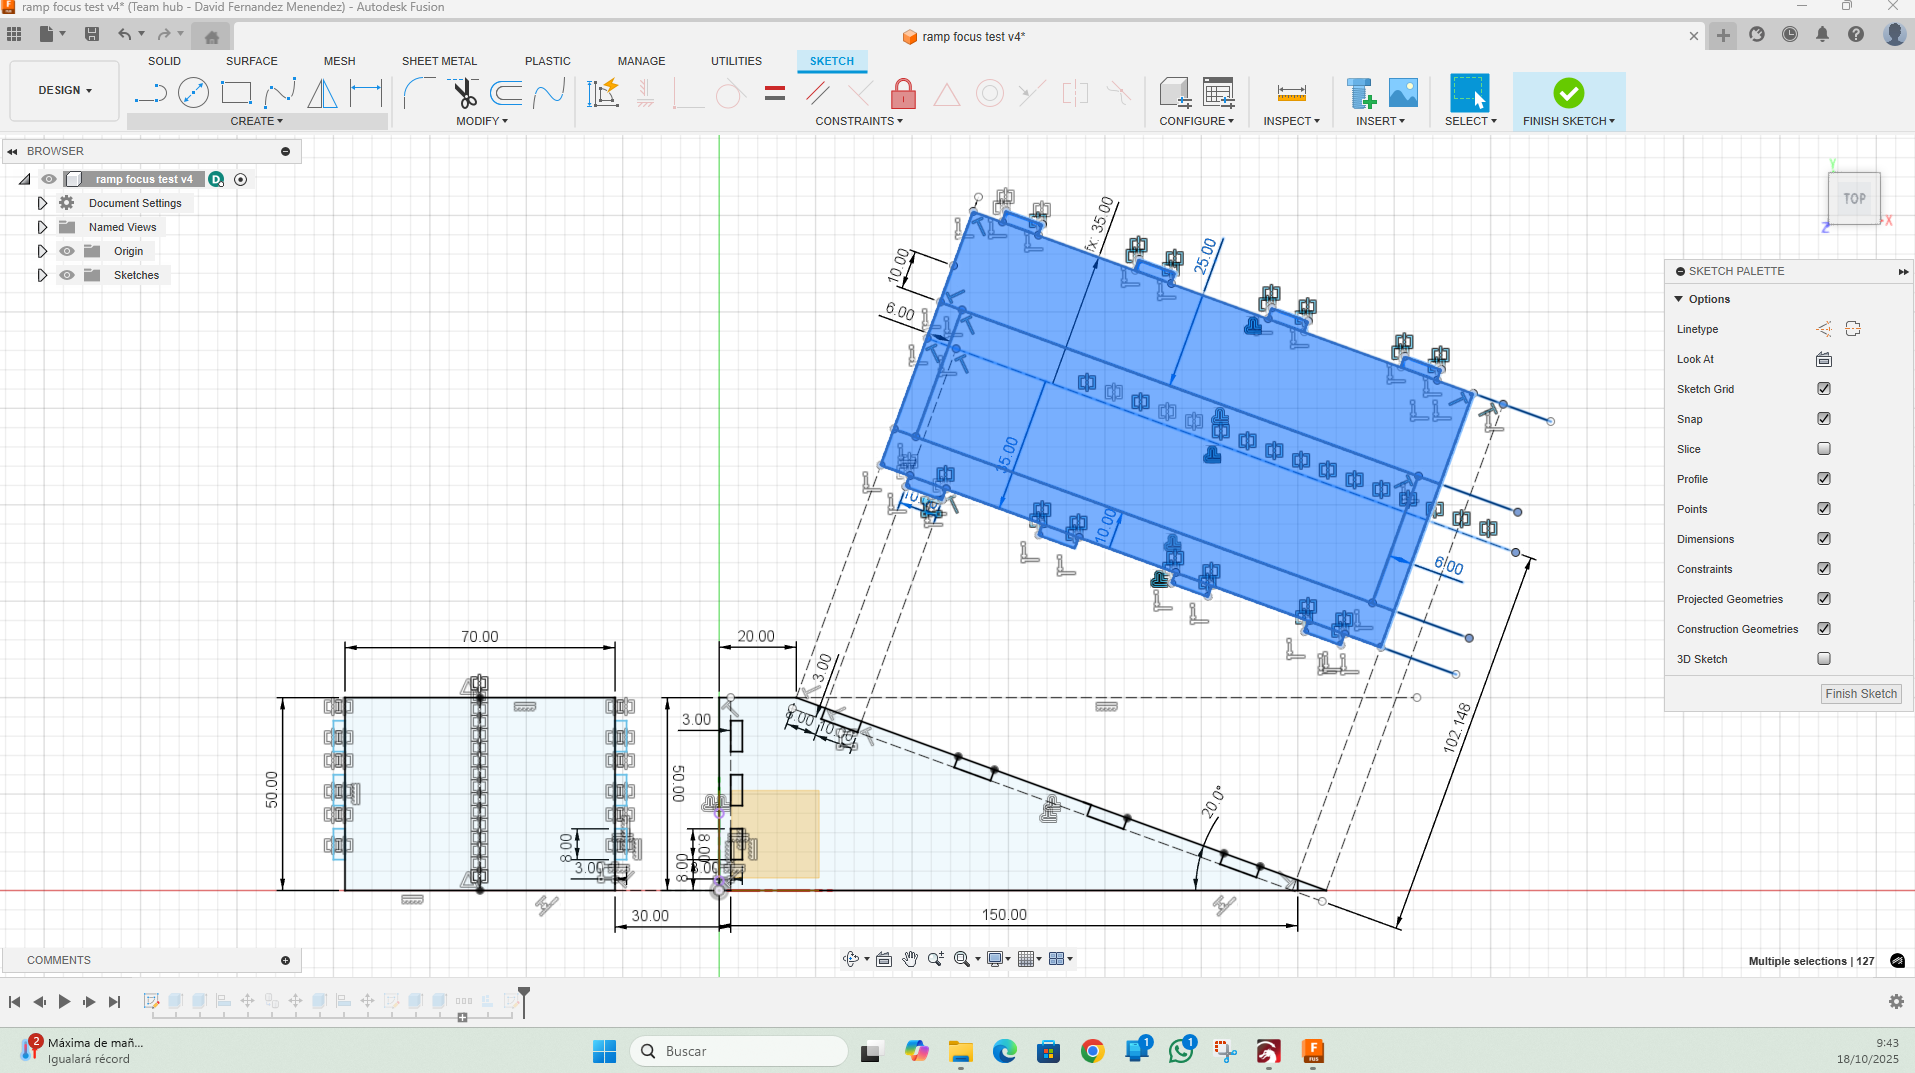Screen dimensions: 1915x1073
Task: Select the Fillet tool in Modify
Action: tap(419, 94)
